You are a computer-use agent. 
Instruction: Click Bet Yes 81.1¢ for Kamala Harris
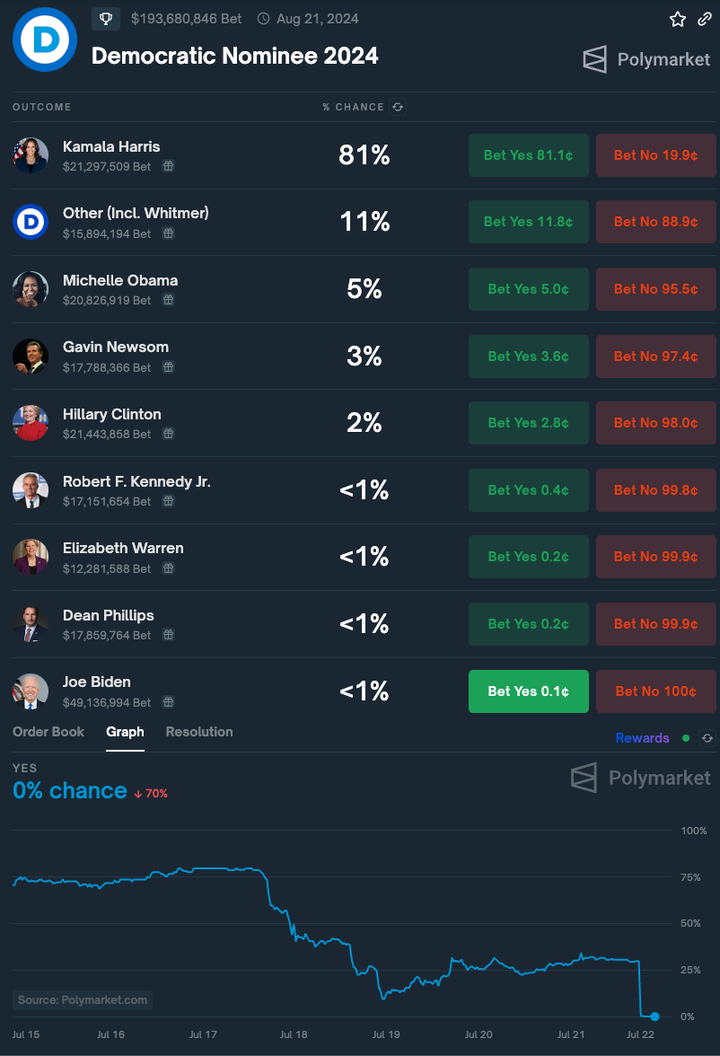pyautogui.click(x=529, y=156)
